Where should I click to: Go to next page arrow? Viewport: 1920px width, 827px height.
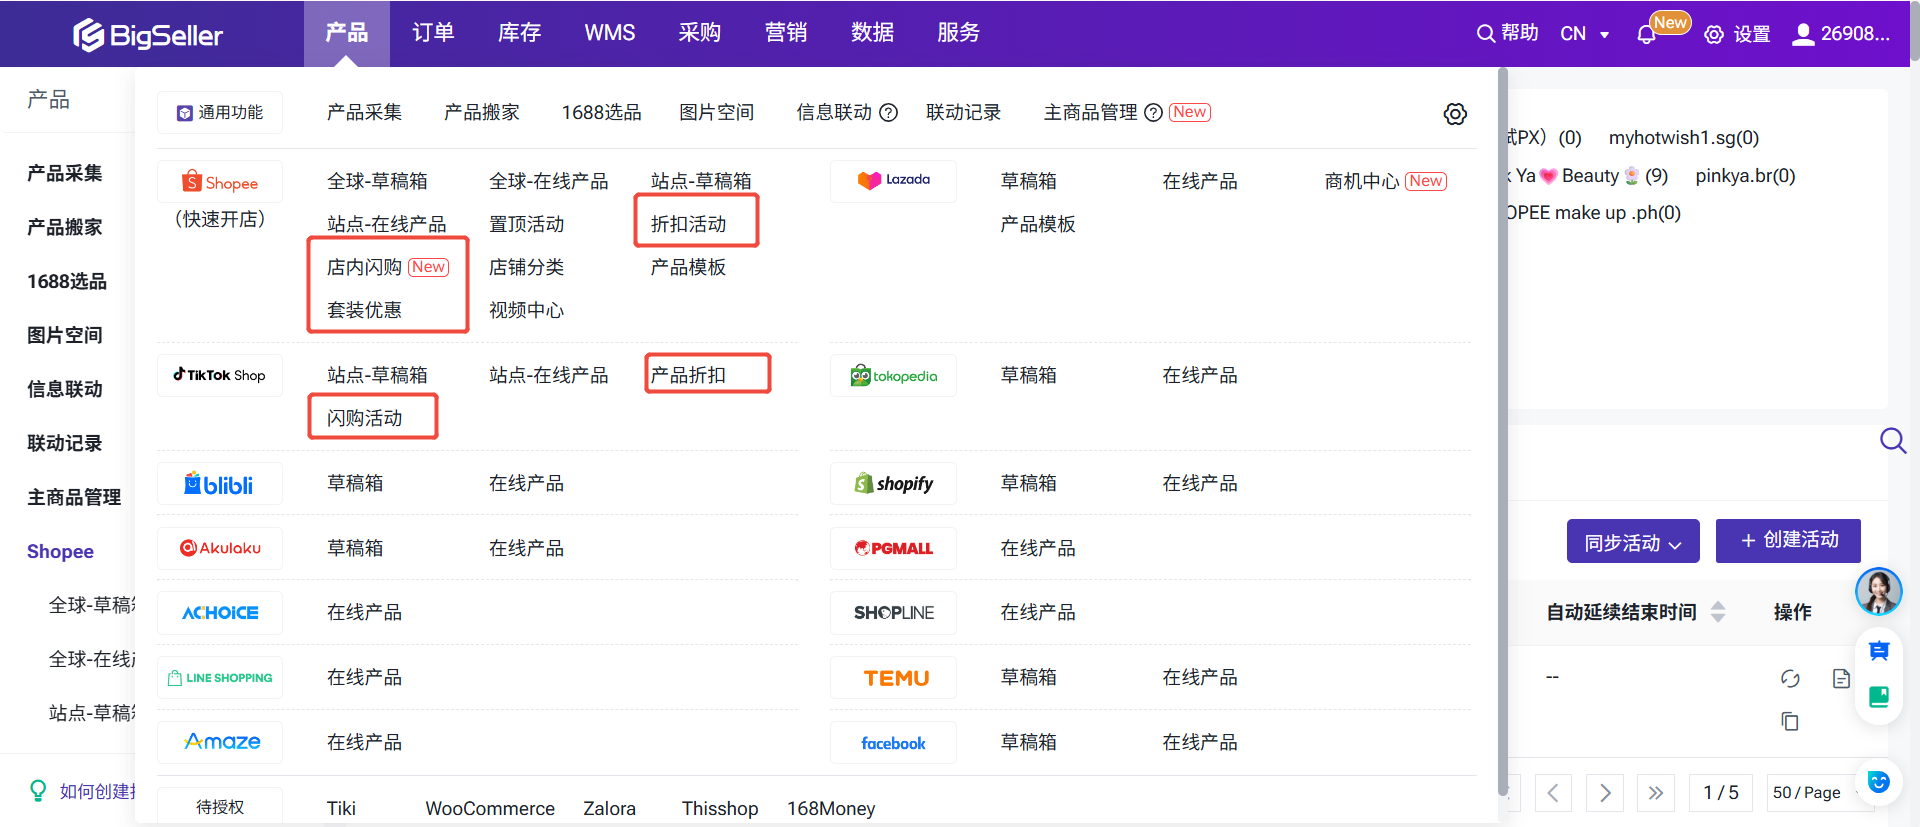pyautogui.click(x=1605, y=793)
